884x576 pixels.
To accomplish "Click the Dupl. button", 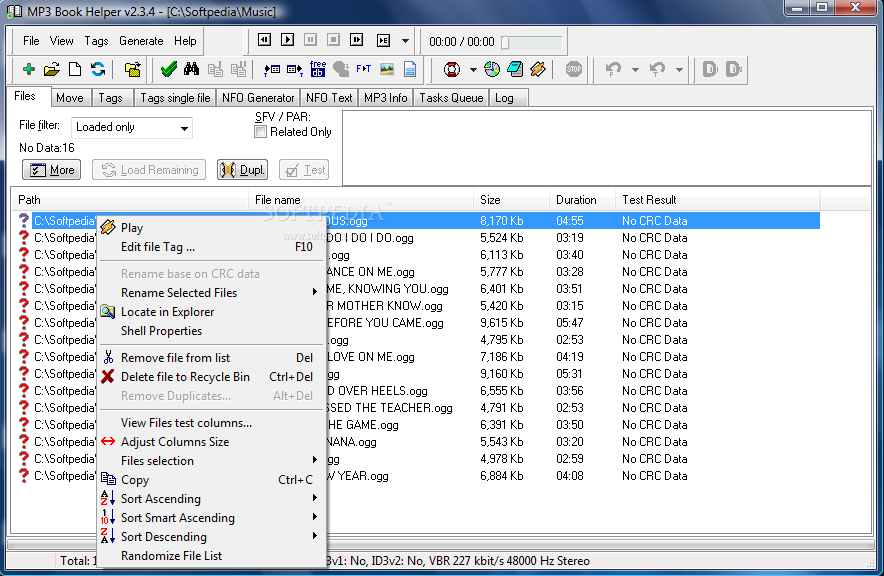I will click(x=242, y=170).
